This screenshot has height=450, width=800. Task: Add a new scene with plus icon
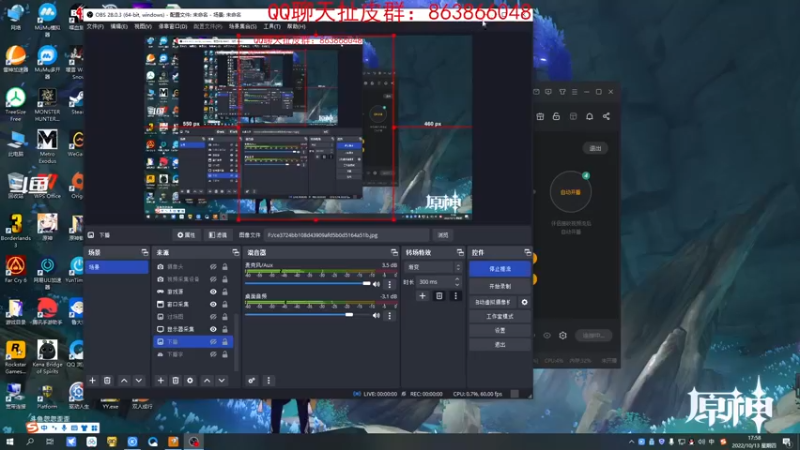[92, 381]
